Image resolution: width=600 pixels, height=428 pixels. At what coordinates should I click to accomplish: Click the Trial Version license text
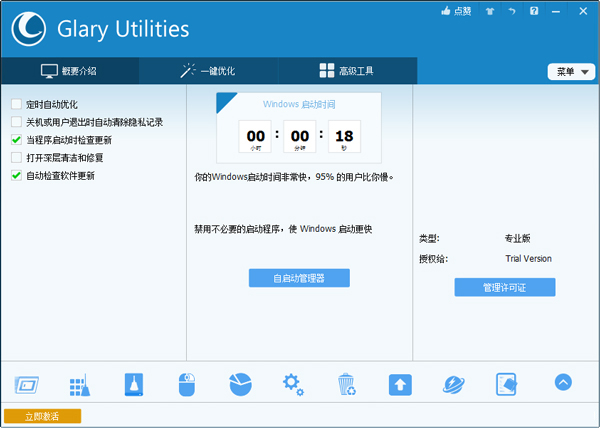(x=528, y=259)
